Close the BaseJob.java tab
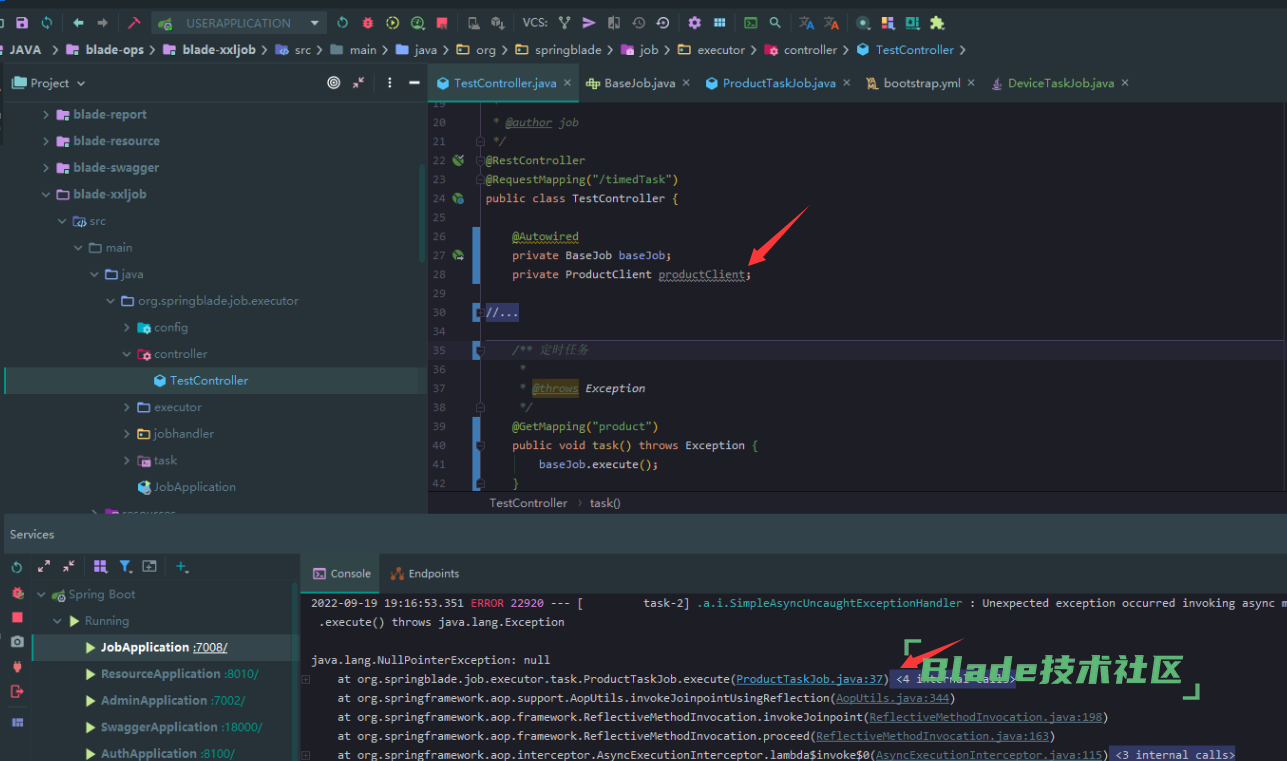 686,83
